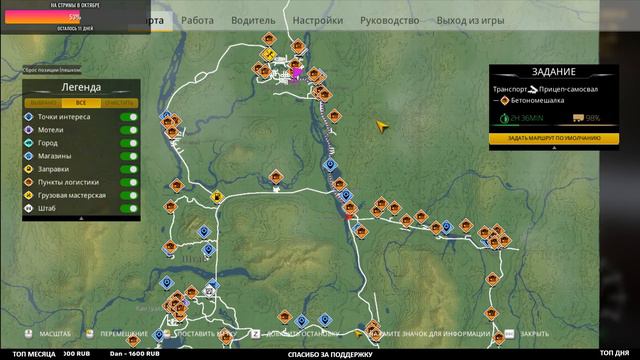This screenshot has height=360, width=640.
Task: Disable Магазины markers on the map
Action: (x=129, y=156)
